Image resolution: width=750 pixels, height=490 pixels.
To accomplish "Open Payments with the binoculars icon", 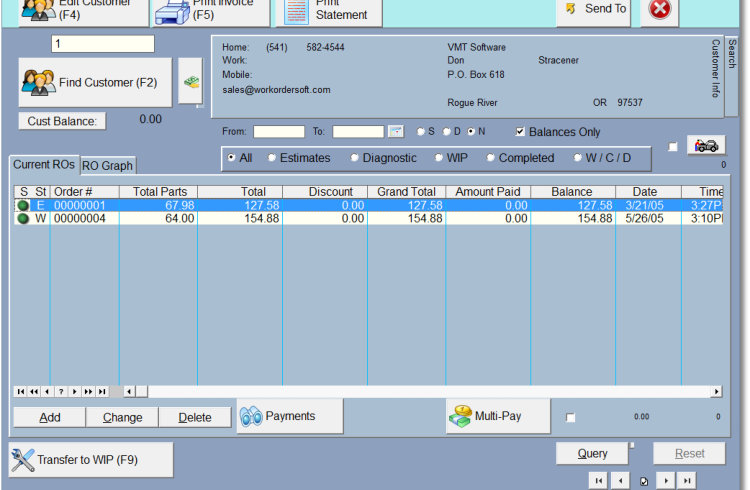I will coord(251,416).
